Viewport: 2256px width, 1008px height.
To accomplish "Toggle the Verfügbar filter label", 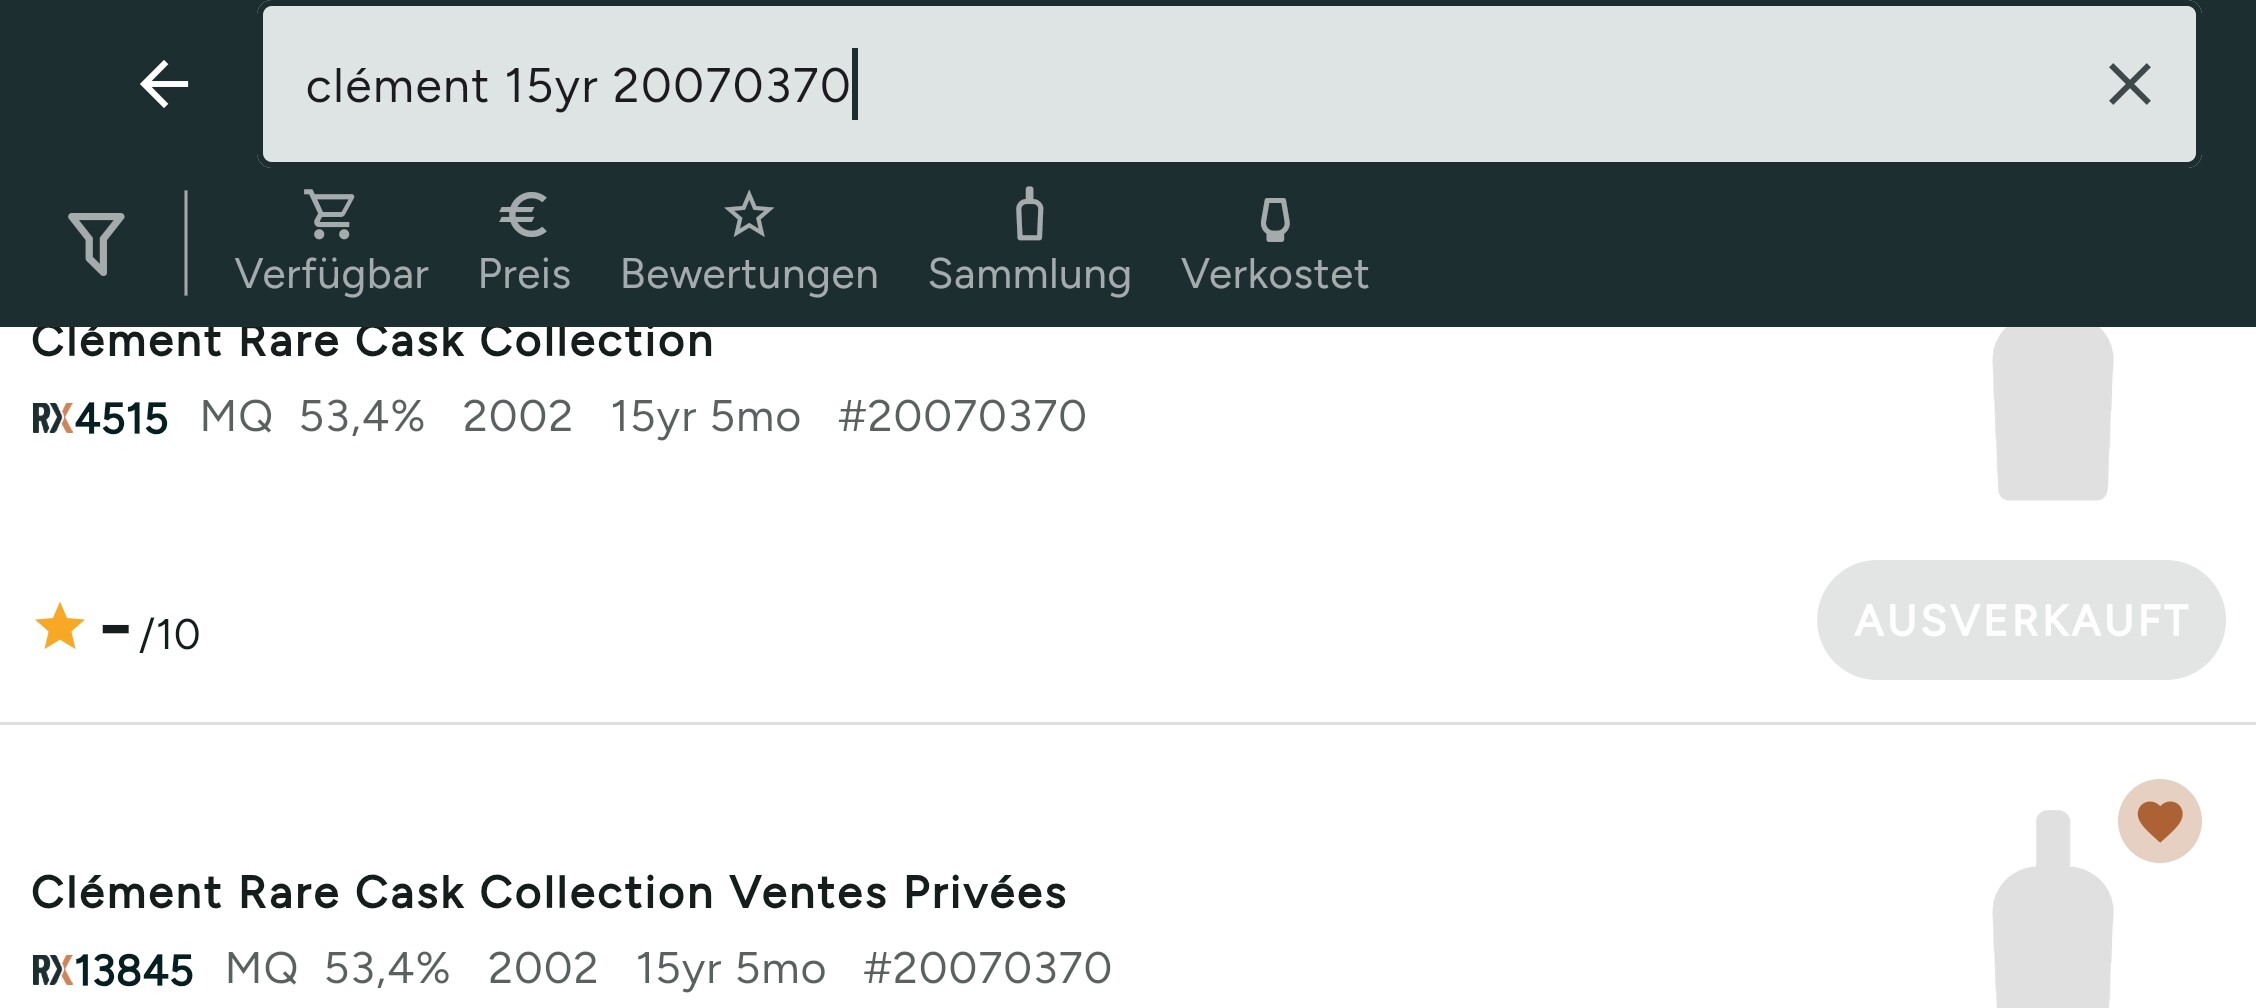I will tap(332, 274).
